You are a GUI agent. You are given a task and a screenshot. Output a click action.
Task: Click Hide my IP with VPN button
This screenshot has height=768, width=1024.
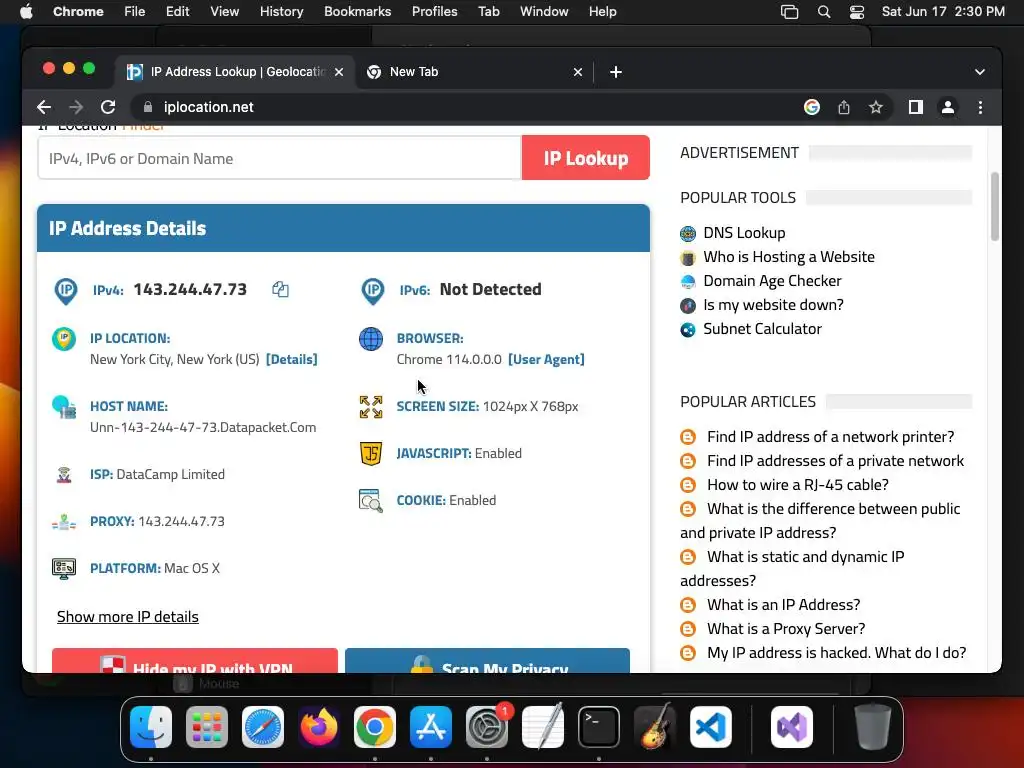coord(195,661)
